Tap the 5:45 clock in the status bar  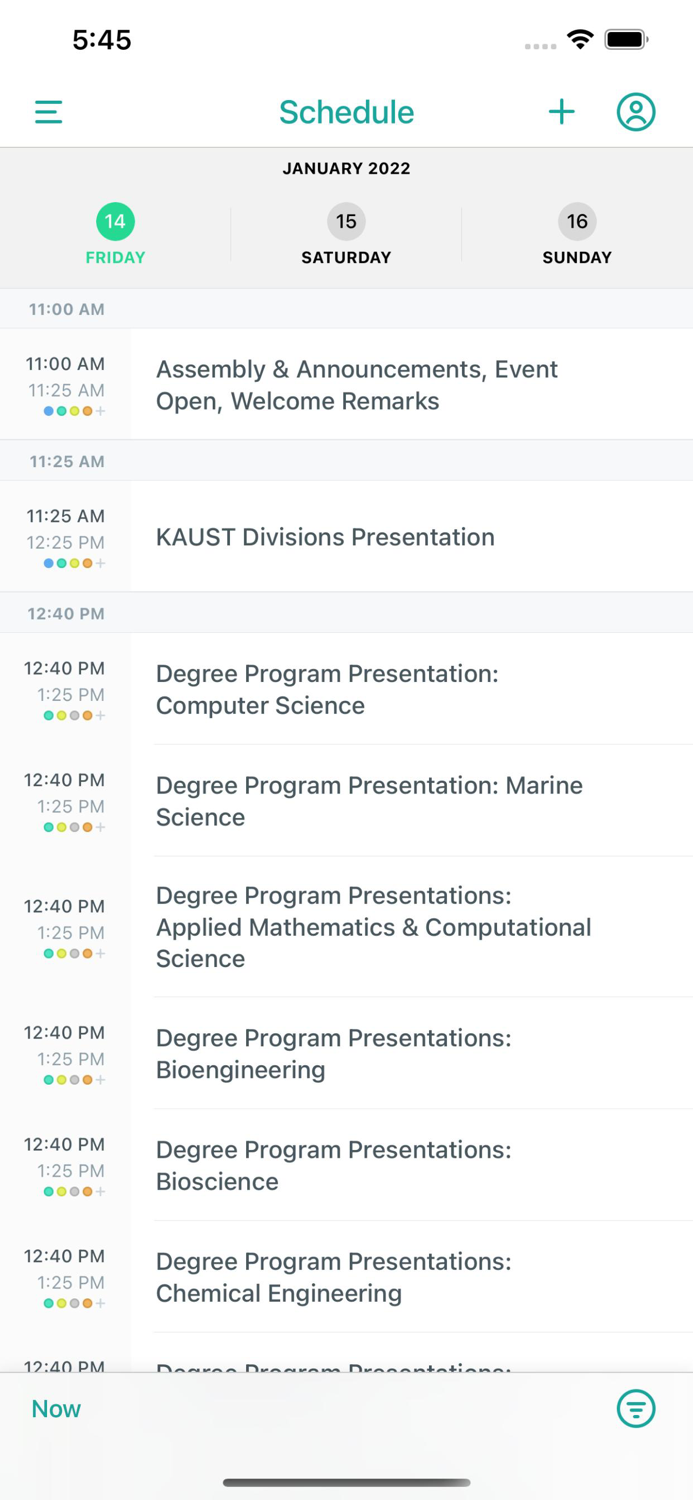[x=103, y=41]
